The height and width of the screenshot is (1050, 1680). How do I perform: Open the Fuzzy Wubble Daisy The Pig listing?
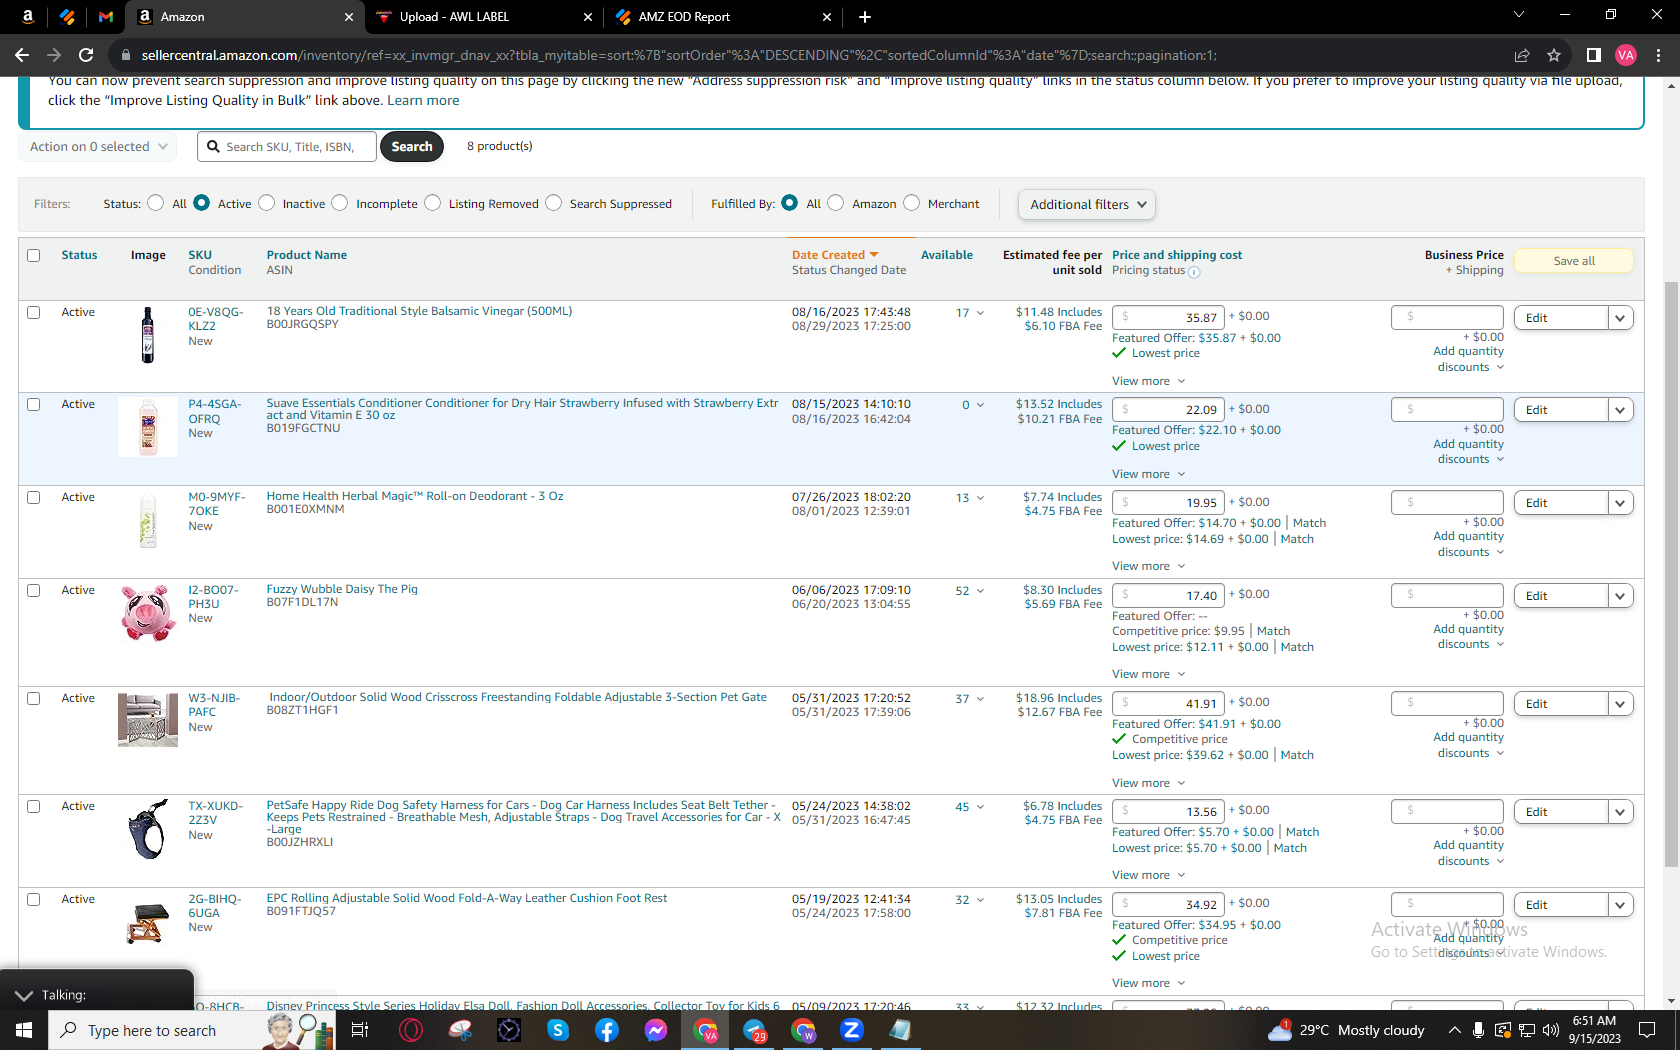[x=342, y=589]
